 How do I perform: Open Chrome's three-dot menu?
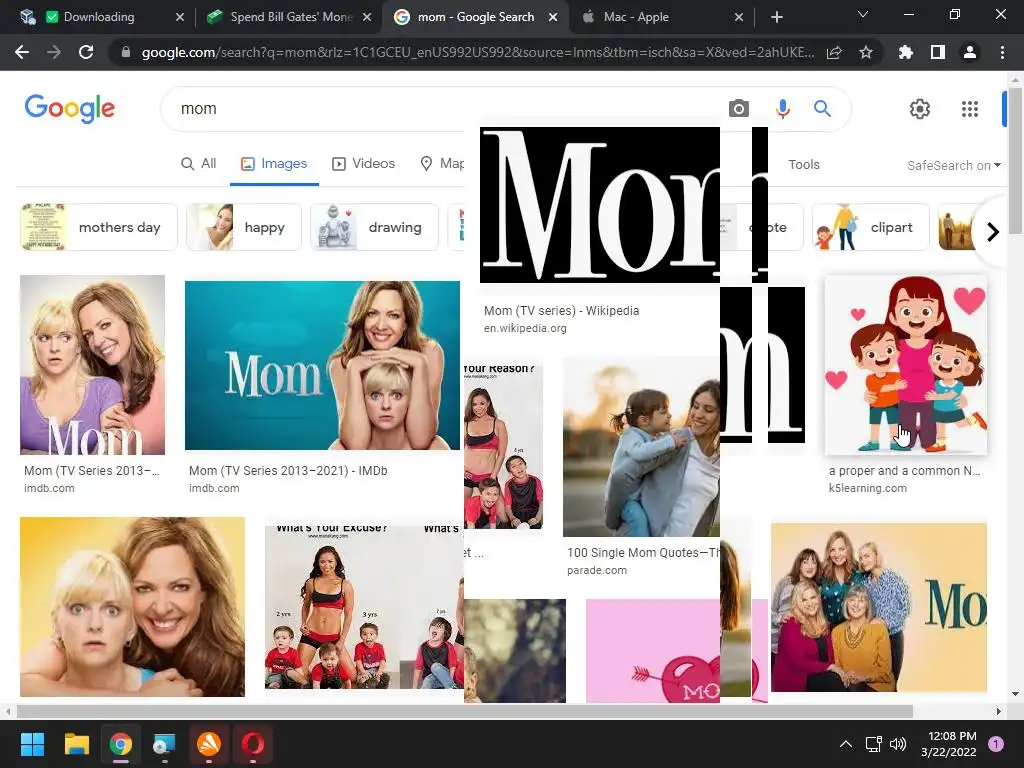1002,52
